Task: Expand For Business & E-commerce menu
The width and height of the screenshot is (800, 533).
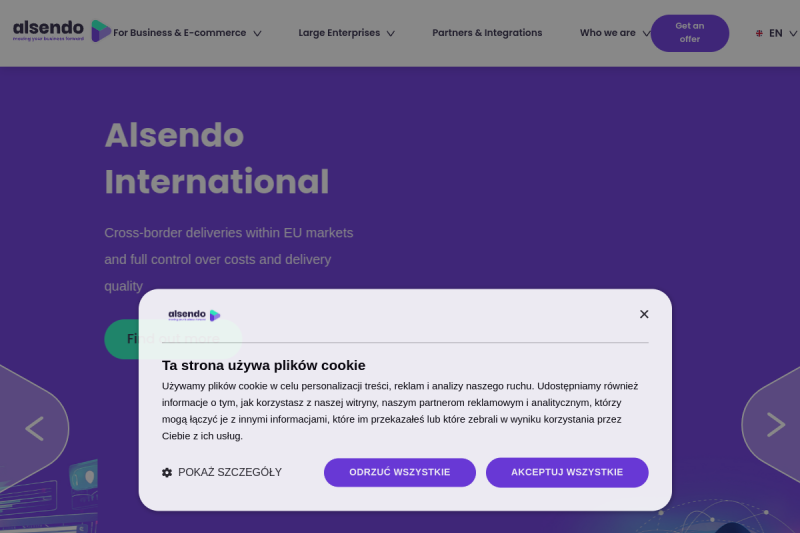Action: coord(187,33)
